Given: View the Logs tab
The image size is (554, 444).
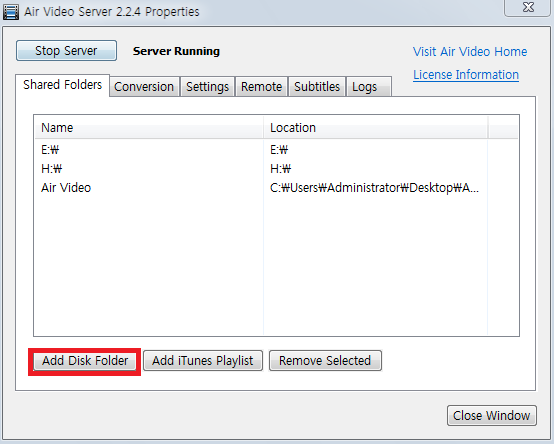Looking at the screenshot, I should point(369,87).
